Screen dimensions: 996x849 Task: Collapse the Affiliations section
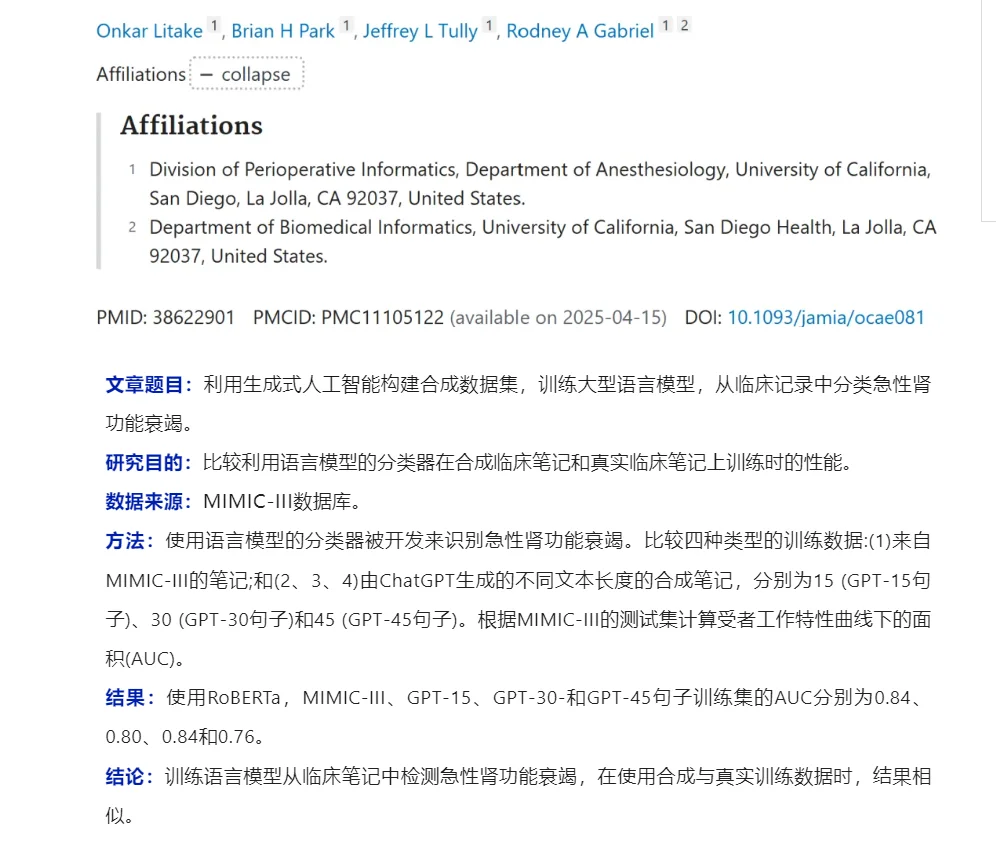point(247,74)
